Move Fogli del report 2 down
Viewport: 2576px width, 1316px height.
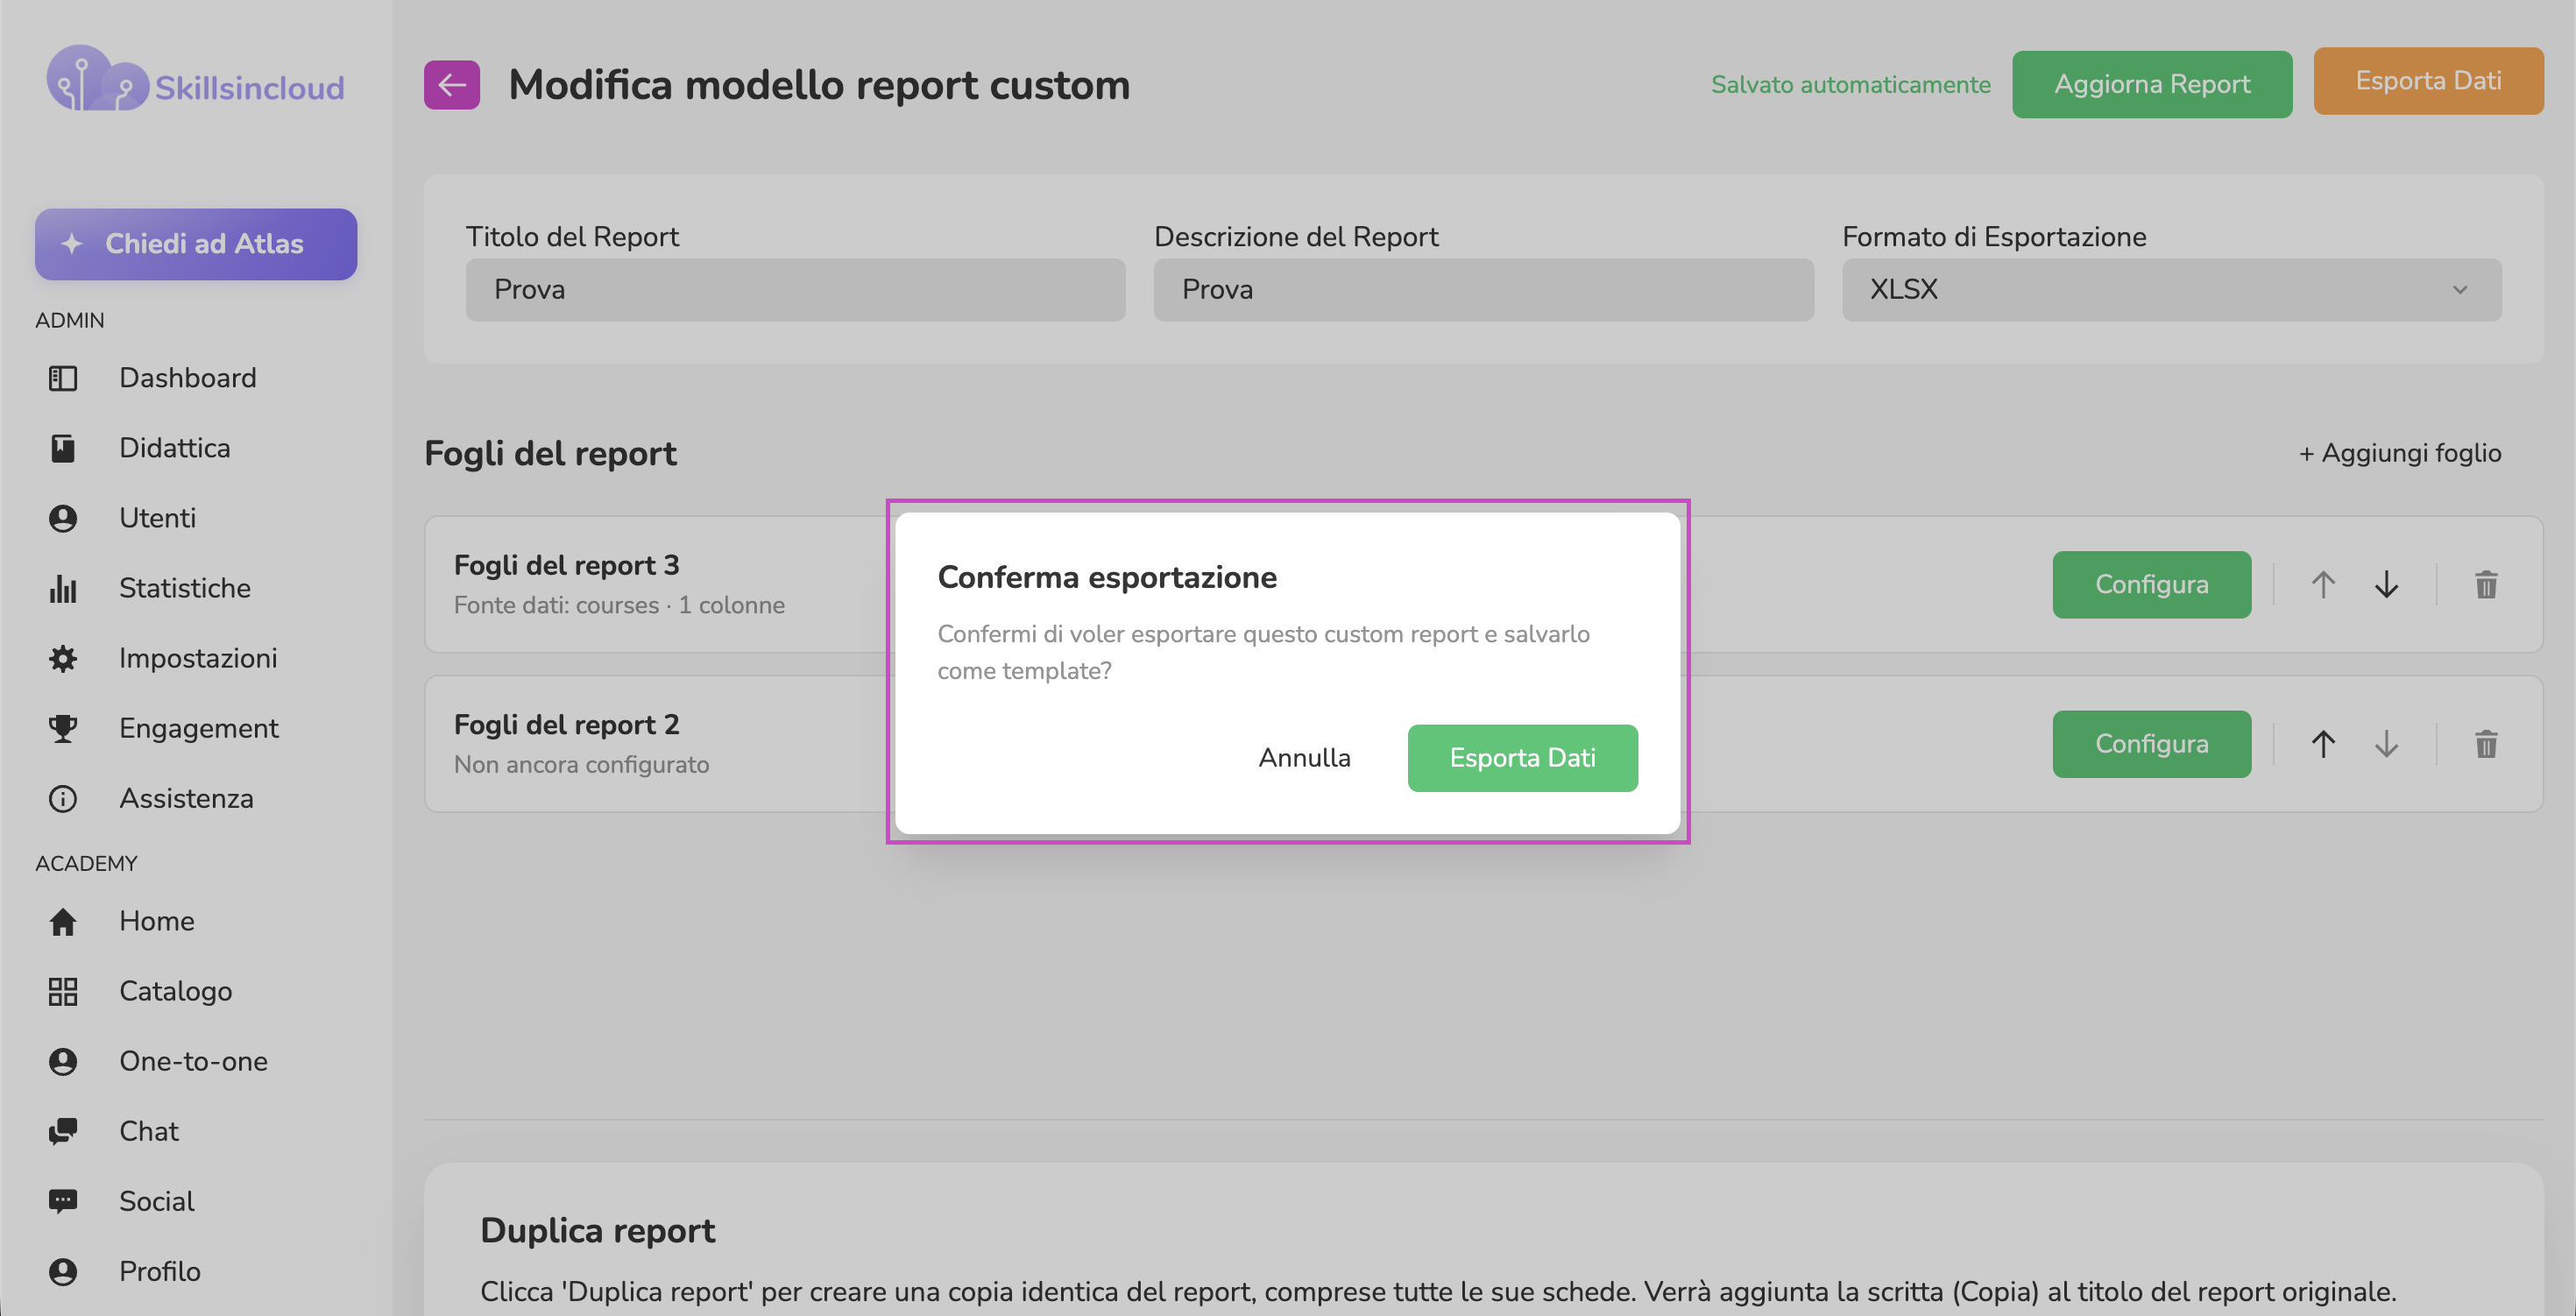pos(2386,744)
